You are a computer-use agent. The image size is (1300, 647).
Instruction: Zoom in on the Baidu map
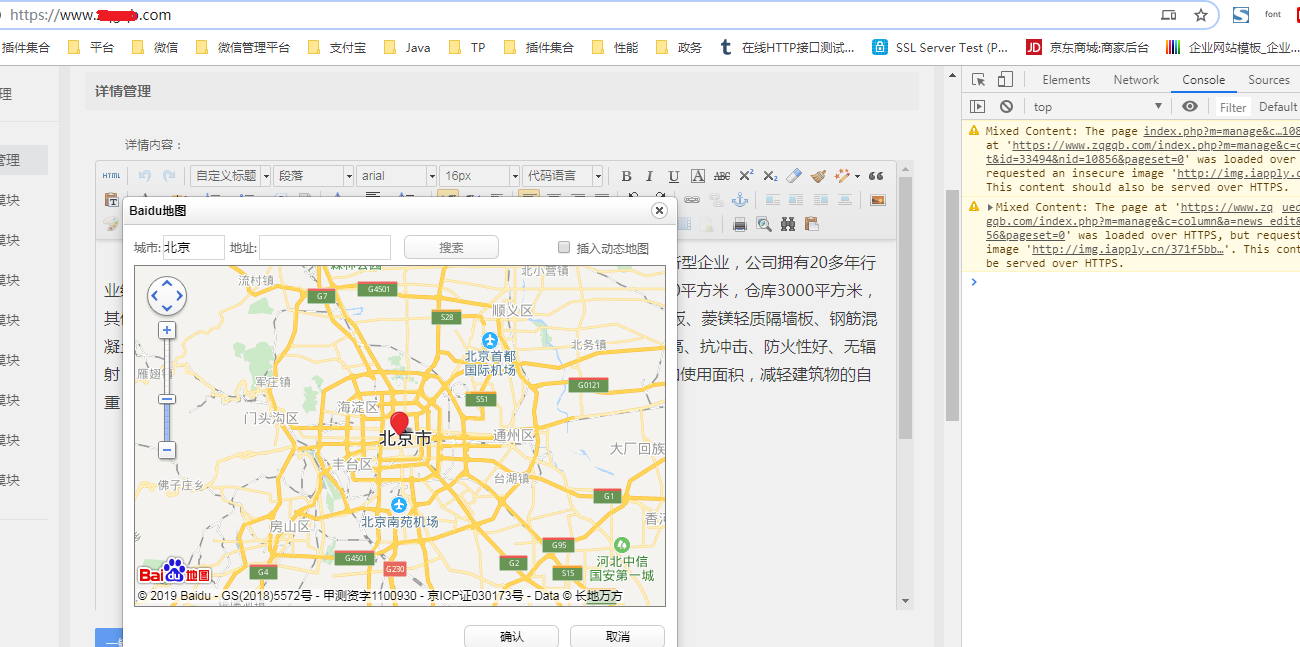[167, 330]
